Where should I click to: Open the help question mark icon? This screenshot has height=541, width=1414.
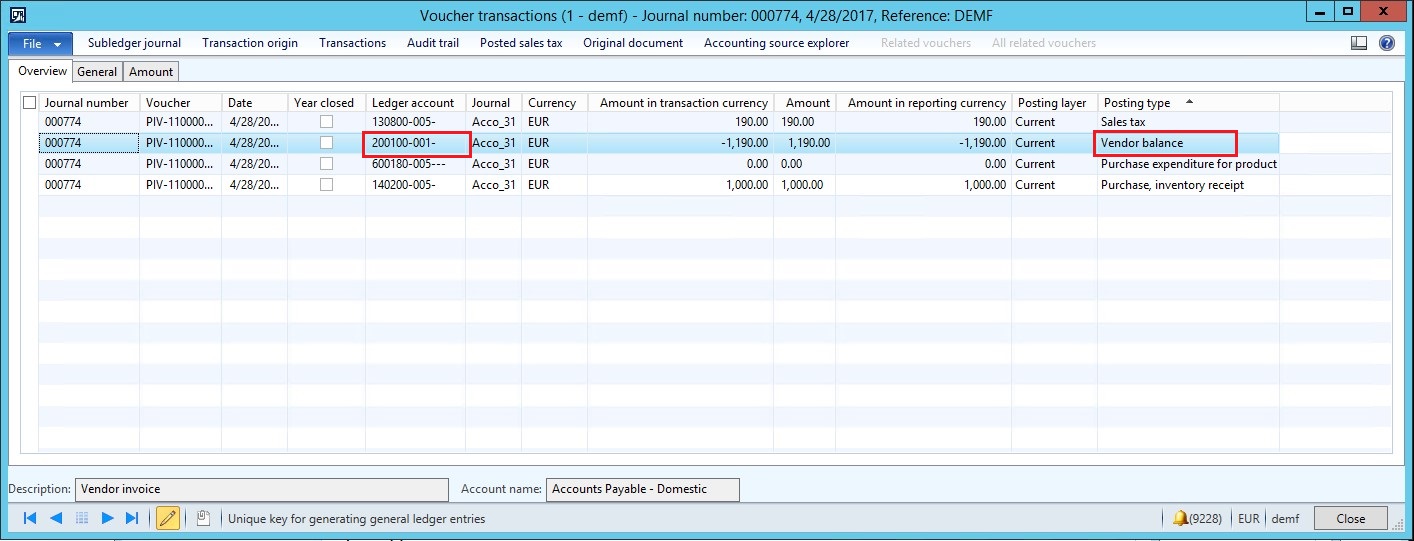tap(1387, 43)
